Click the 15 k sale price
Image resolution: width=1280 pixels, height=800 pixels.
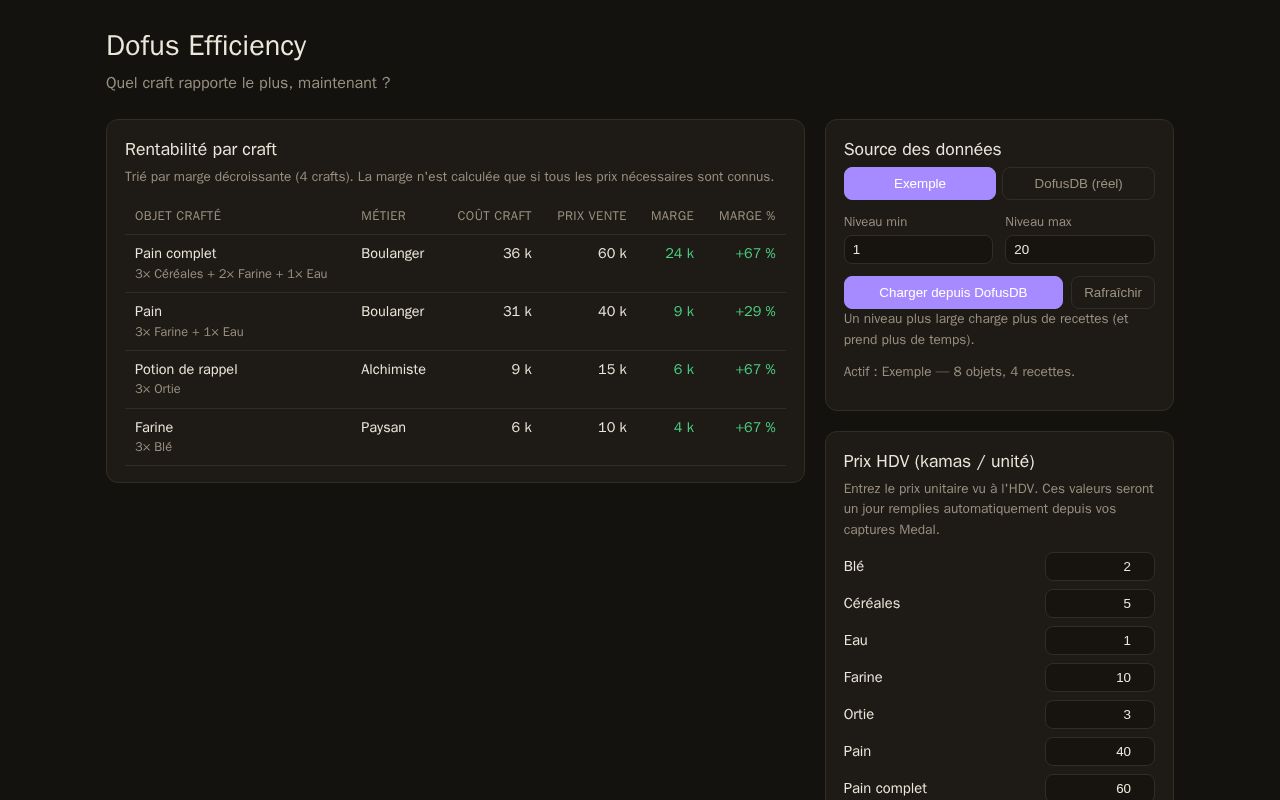tap(612, 369)
